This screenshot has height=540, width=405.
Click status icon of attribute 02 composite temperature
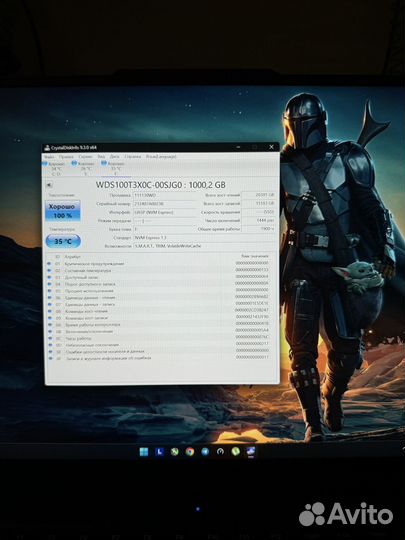point(49,271)
